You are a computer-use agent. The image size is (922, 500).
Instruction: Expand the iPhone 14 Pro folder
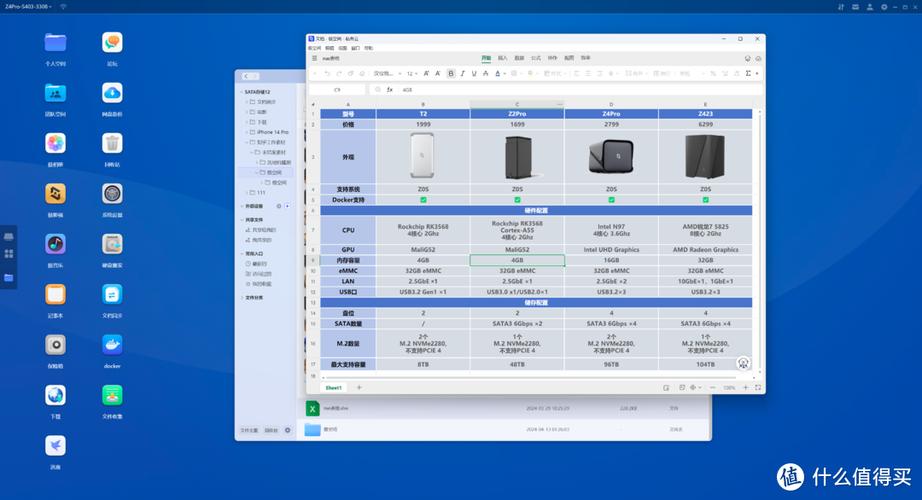pos(247,132)
